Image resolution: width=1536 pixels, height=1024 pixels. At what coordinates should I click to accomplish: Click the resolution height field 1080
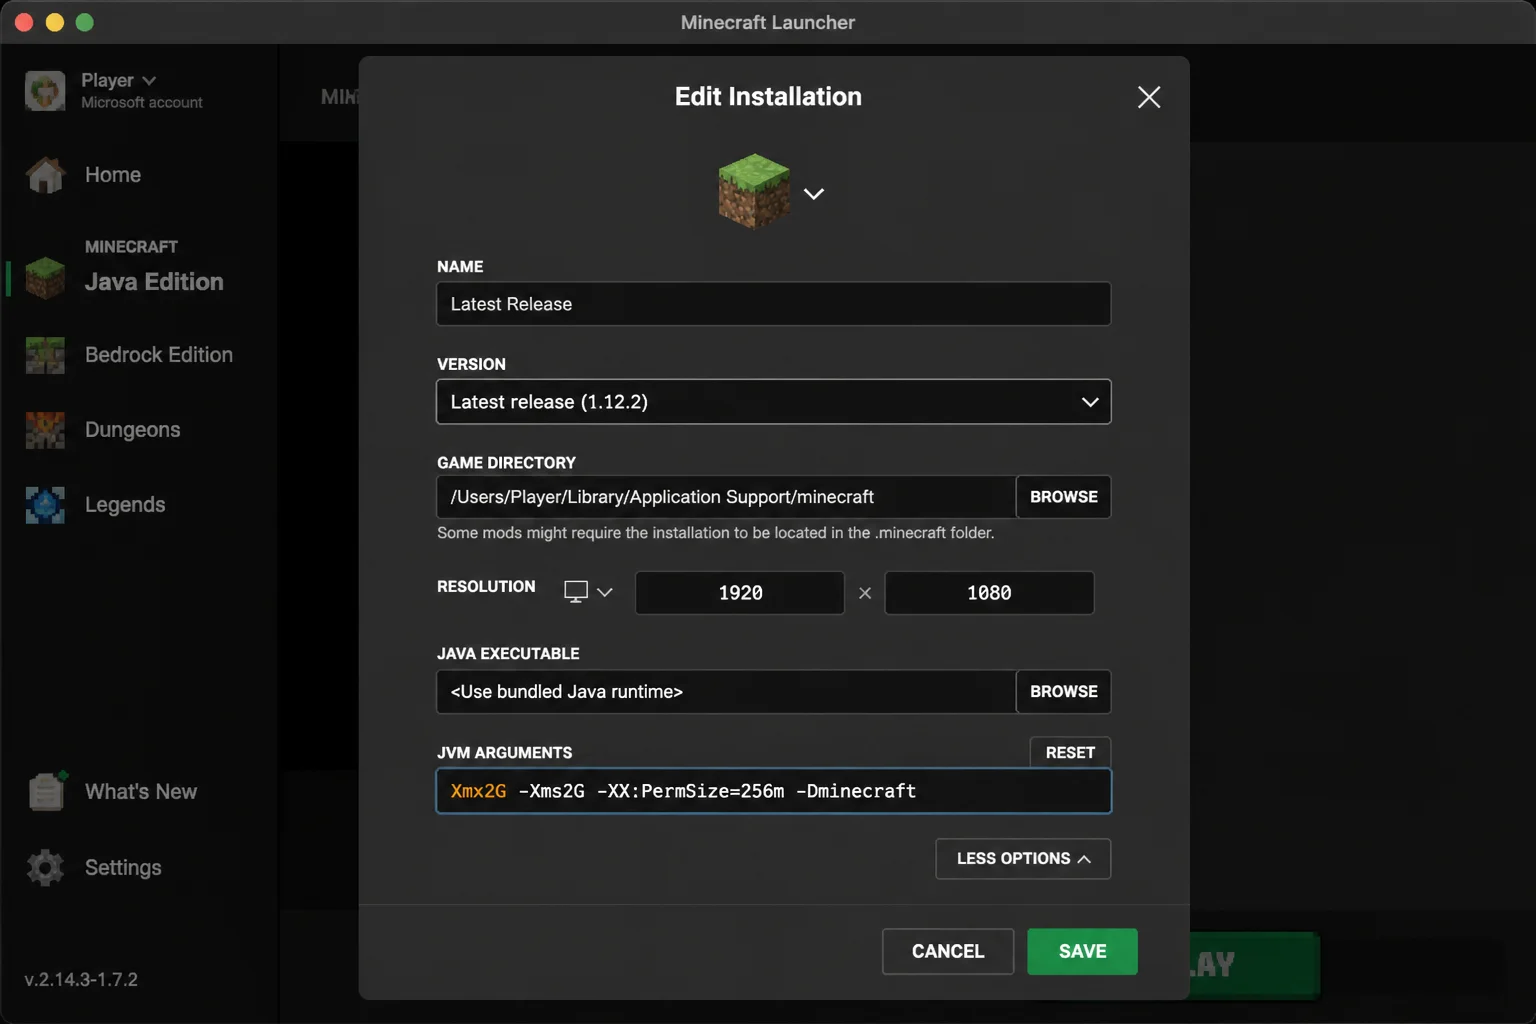pyautogui.click(x=989, y=593)
